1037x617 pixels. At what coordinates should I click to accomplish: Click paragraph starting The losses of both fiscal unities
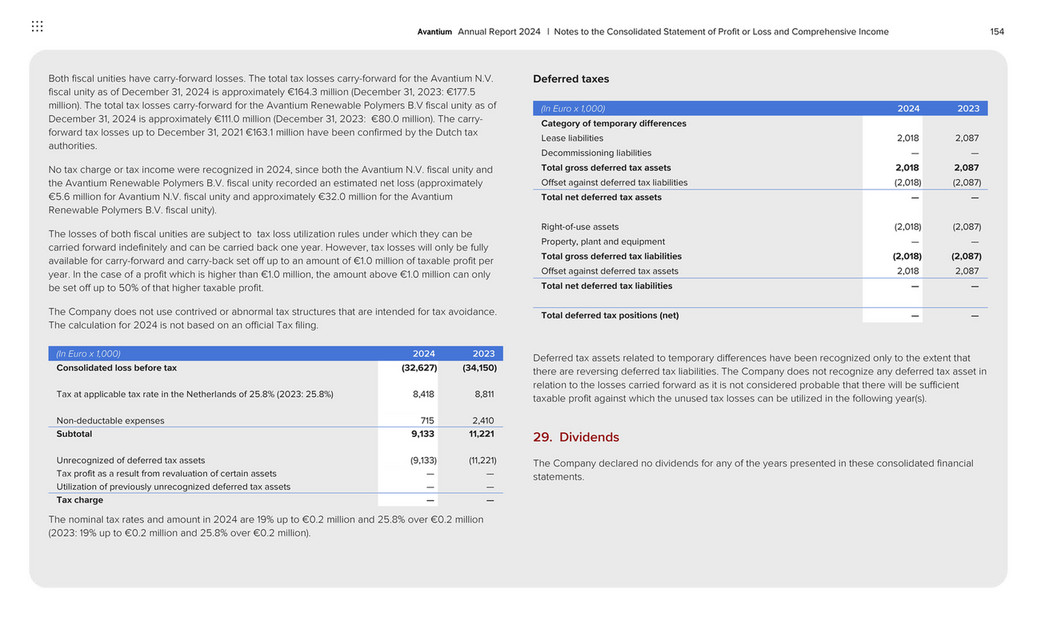(x=271, y=261)
